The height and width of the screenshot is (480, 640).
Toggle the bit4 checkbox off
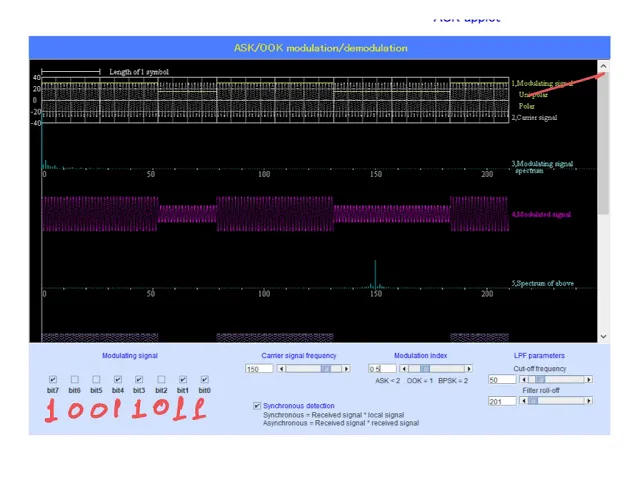pyautogui.click(x=118, y=380)
